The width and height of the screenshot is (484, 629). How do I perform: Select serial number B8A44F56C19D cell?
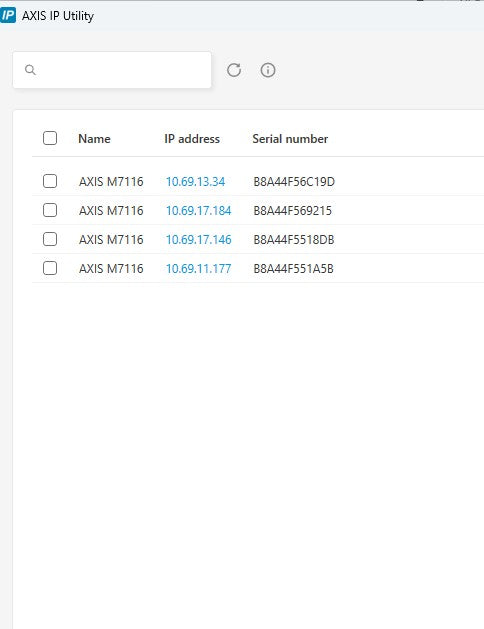coord(294,182)
